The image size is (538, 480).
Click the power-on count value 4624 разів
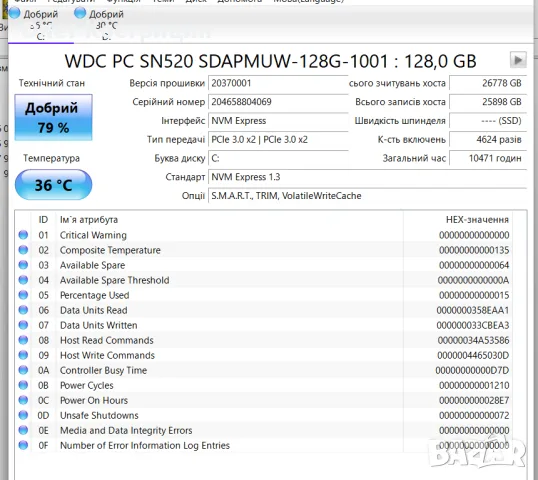(x=488, y=140)
